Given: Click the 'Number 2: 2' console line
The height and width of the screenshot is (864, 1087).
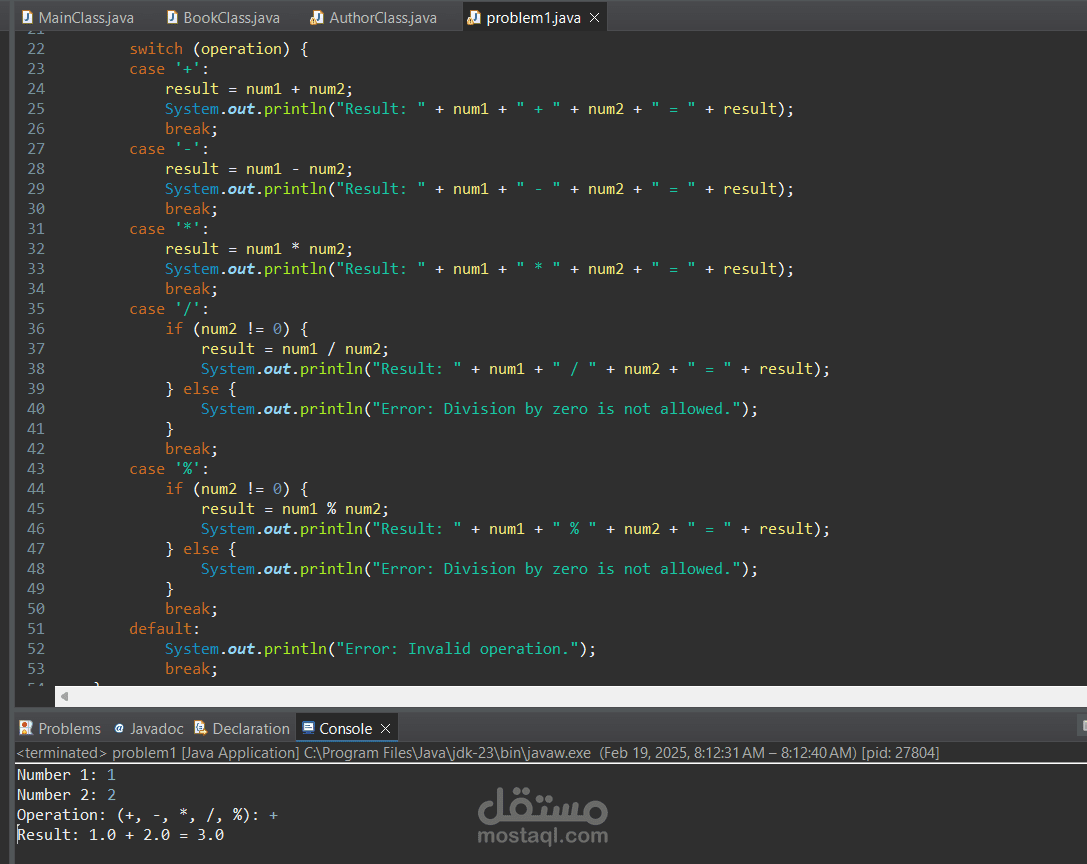Looking at the screenshot, I should point(66,795).
